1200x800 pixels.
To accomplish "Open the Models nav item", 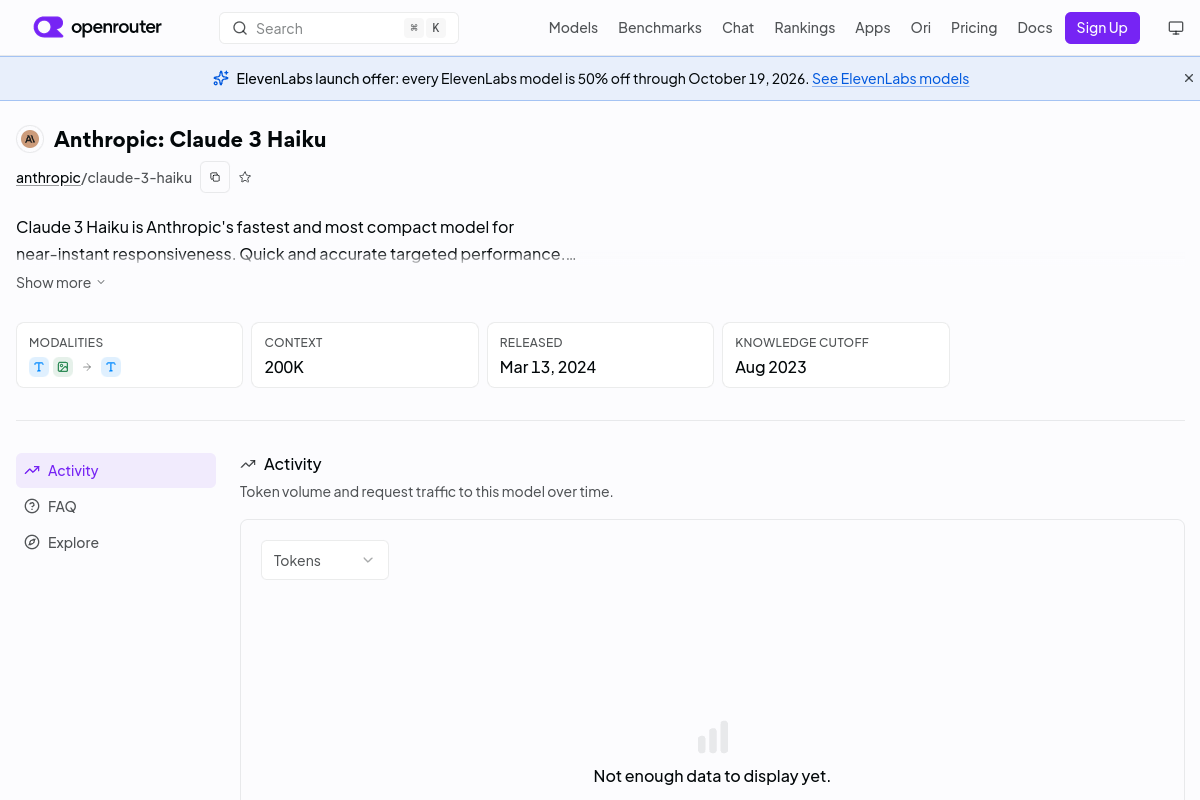I will 573,28.
